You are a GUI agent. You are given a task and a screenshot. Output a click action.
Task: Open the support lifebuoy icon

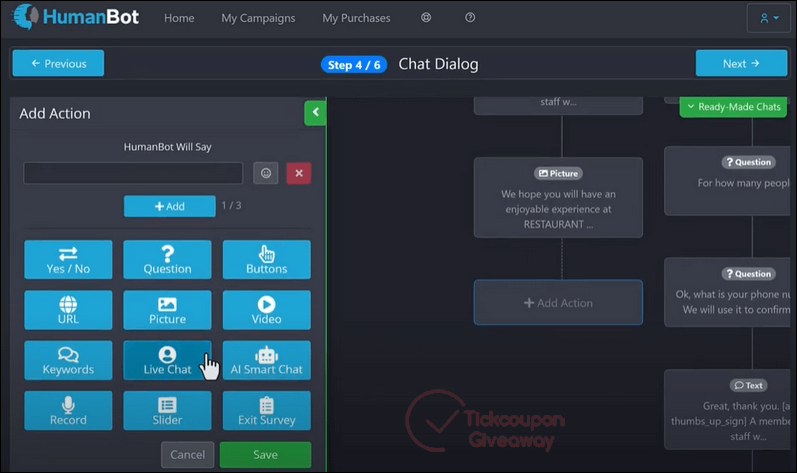pos(426,18)
